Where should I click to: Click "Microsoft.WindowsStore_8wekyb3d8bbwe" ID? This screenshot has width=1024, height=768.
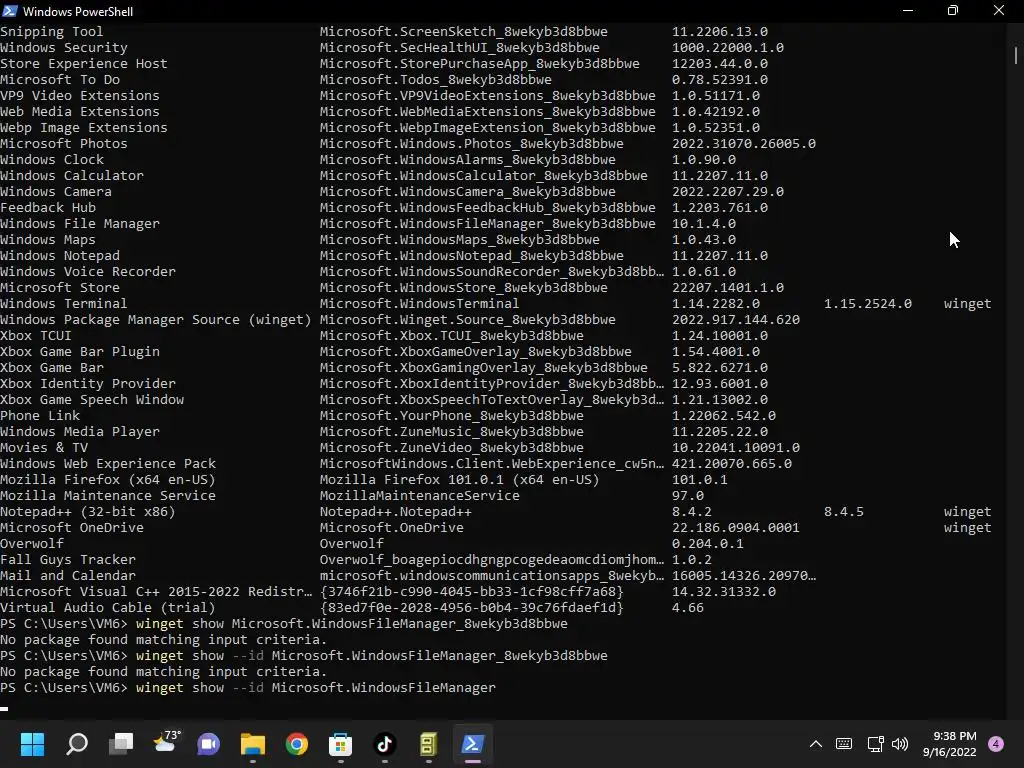(464, 287)
